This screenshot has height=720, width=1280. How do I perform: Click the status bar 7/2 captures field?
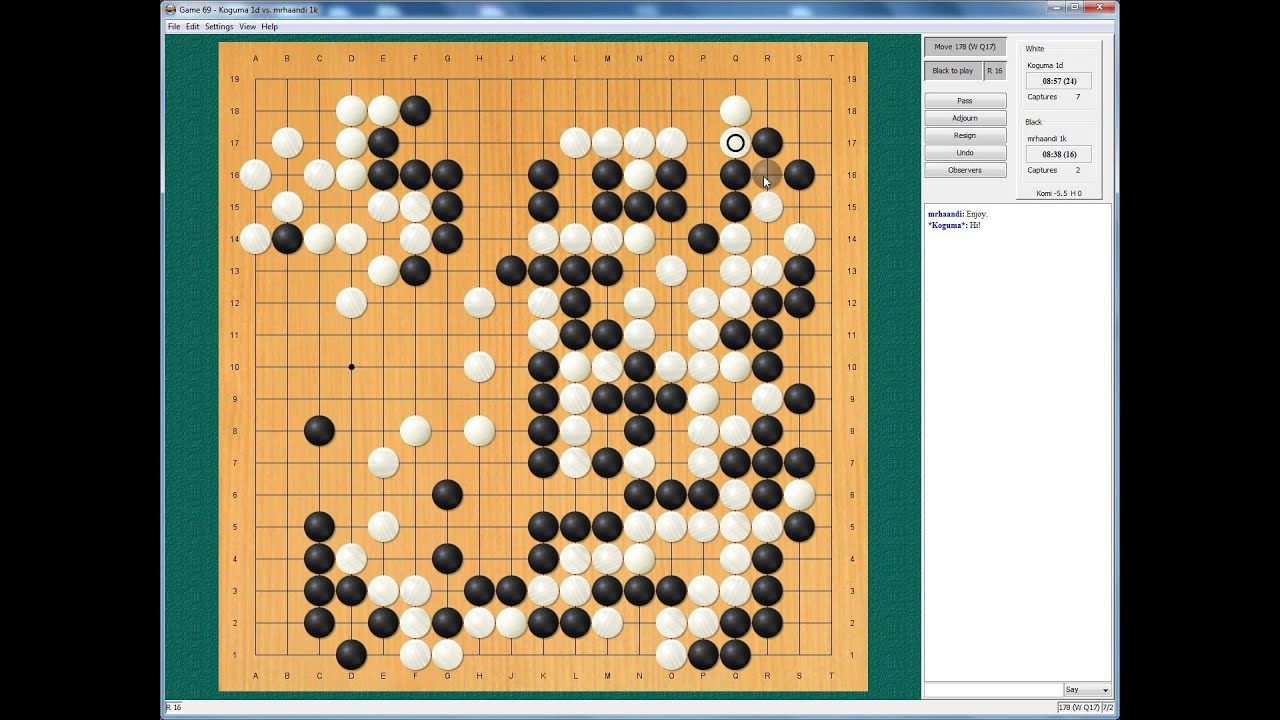[1107, 708]
